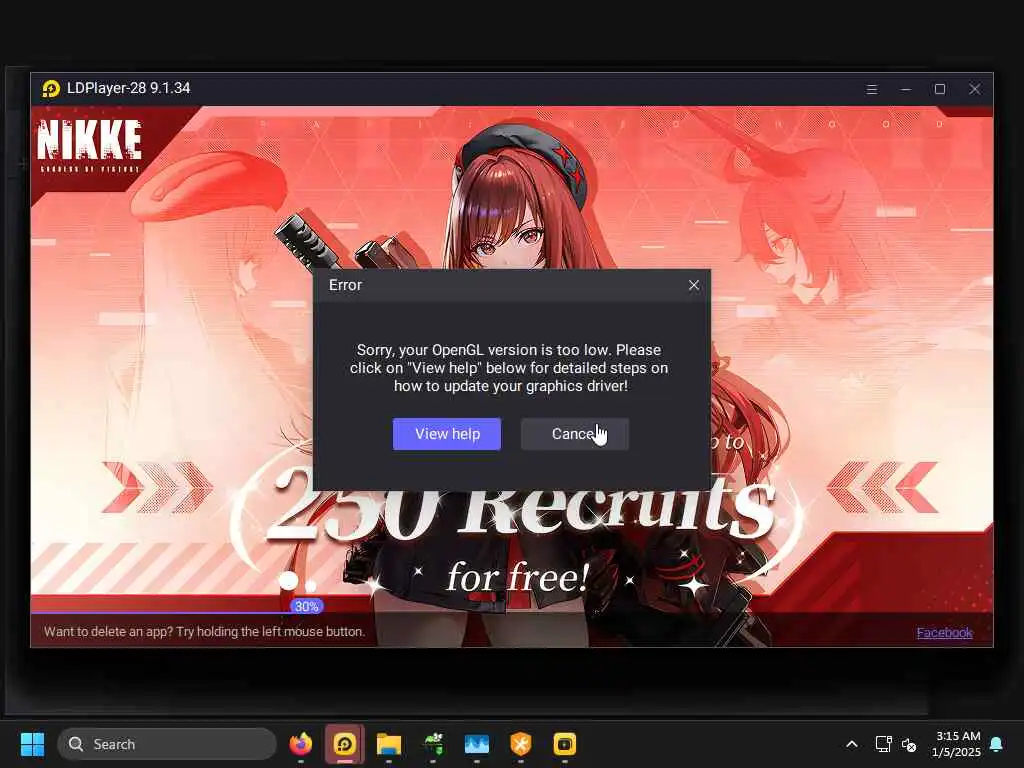Click the LDPlayer logo in title bar
1024x768 pixels.
[51, 88]
